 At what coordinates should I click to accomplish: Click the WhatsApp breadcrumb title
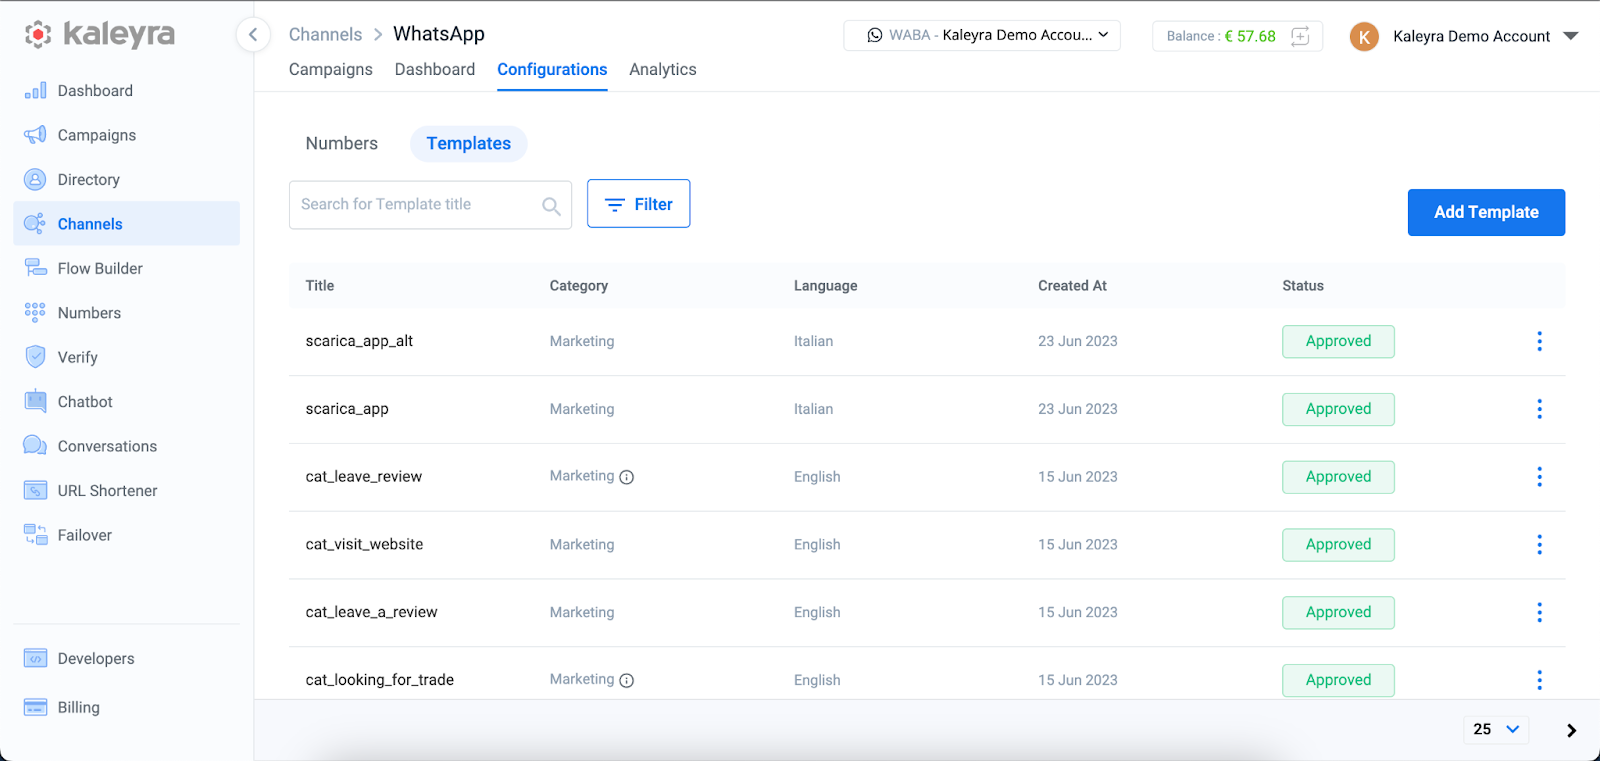(x=439, y=34)
